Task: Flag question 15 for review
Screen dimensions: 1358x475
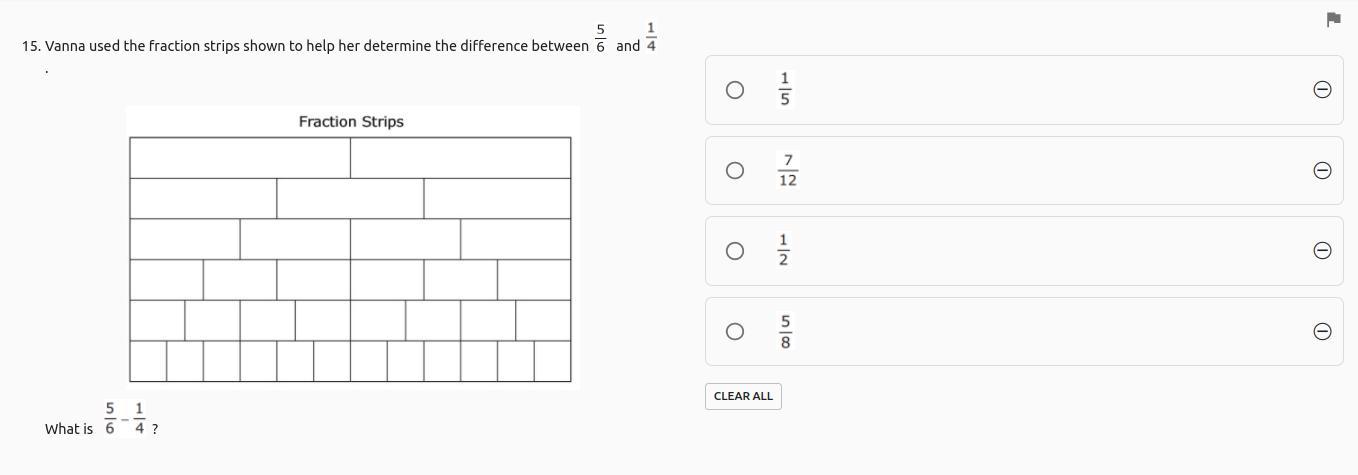Action: point(1333,19)
